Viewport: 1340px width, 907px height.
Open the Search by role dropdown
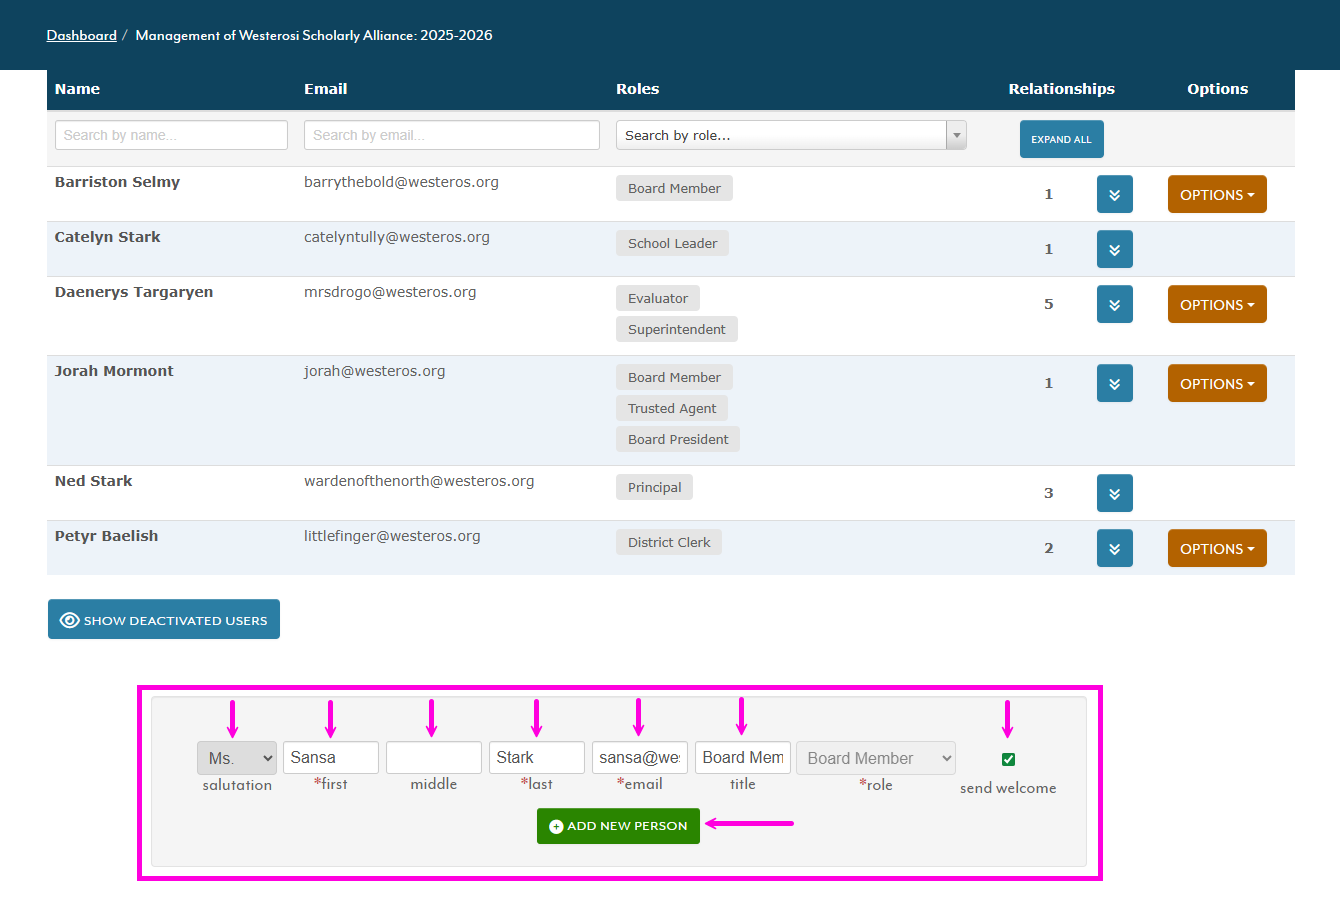click(791, 135)
